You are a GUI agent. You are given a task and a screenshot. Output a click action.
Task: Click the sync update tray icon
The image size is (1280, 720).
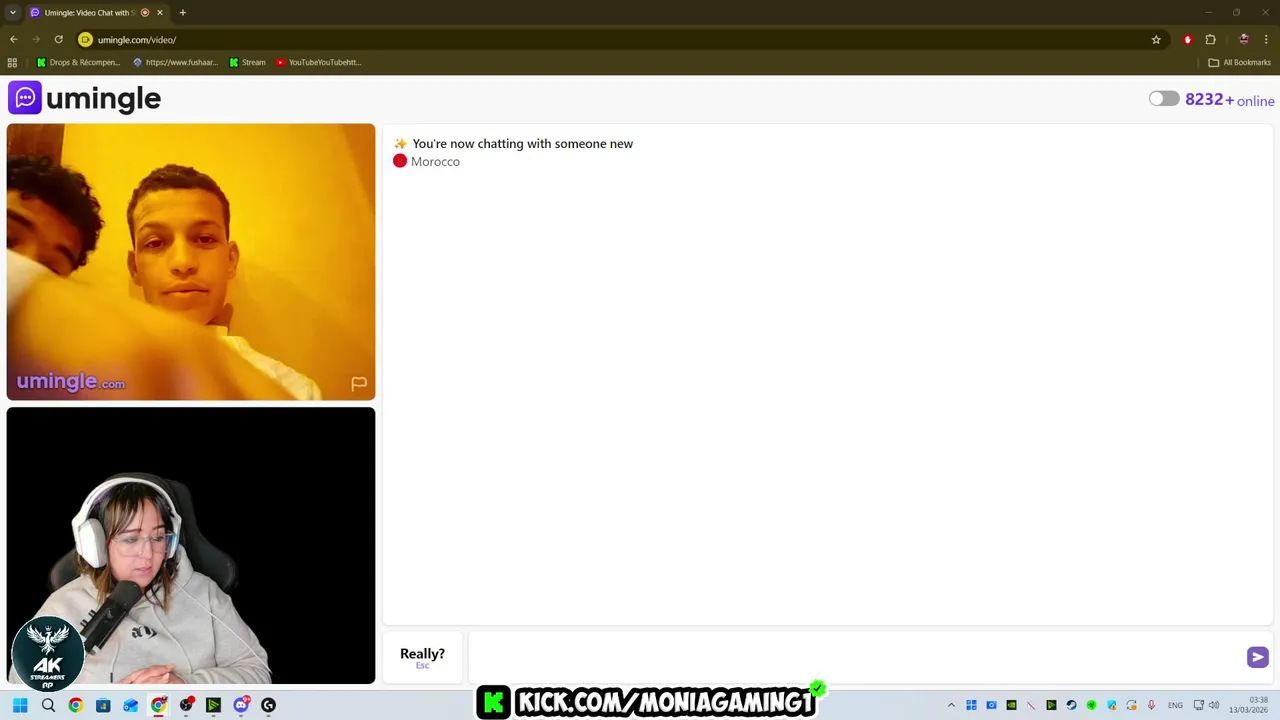pyautogui.click(x=1131, y=705)
